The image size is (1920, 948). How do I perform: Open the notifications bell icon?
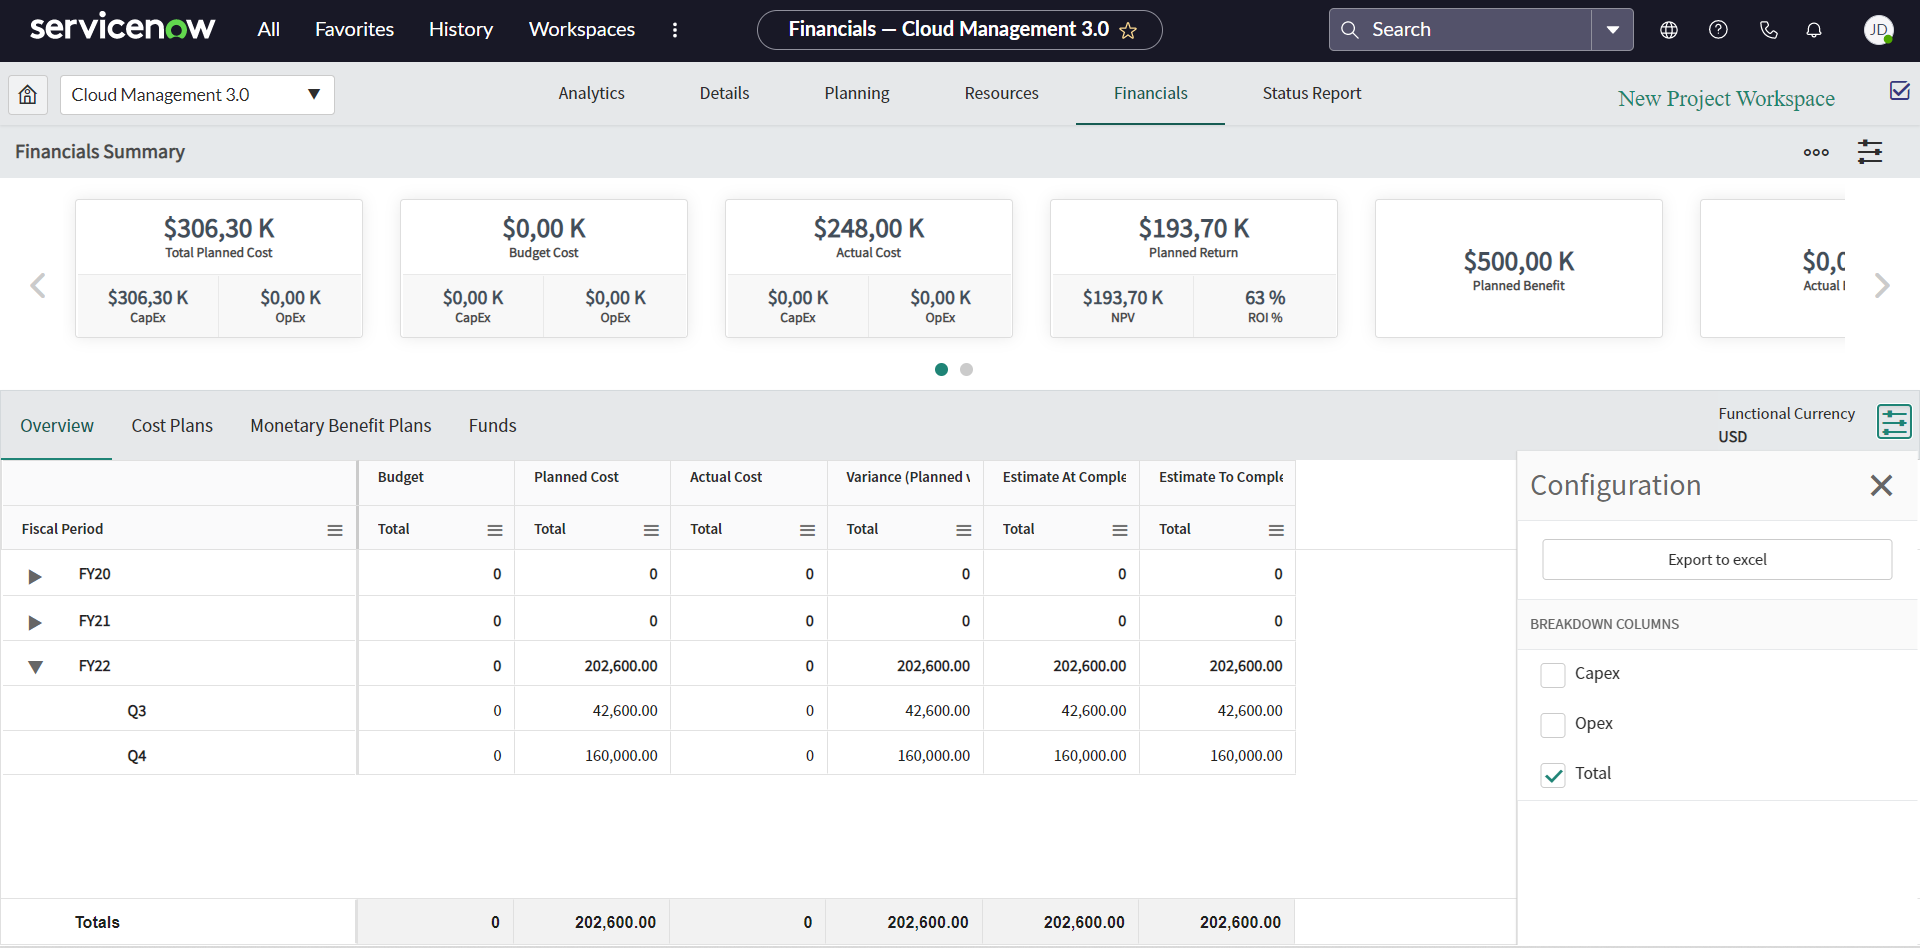[x=1813, y=29]
